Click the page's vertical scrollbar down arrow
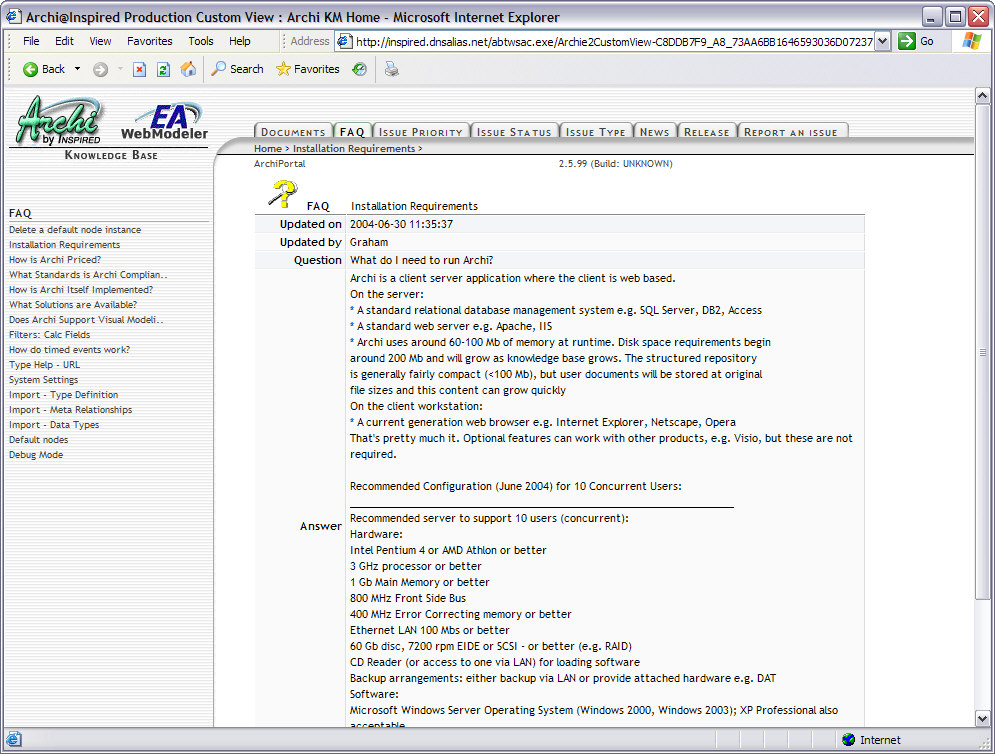 [x=982, y=717]
